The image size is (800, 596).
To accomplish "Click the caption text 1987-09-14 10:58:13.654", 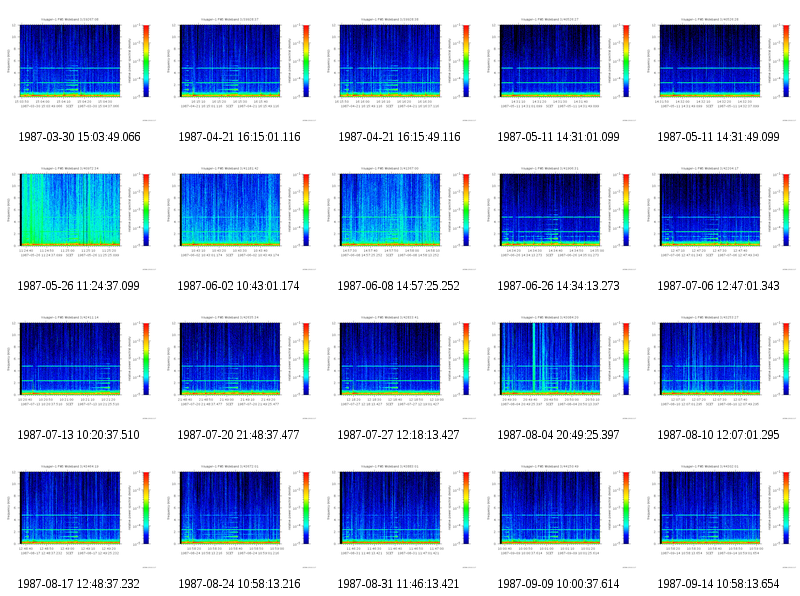I will click(x=718, y=584).
